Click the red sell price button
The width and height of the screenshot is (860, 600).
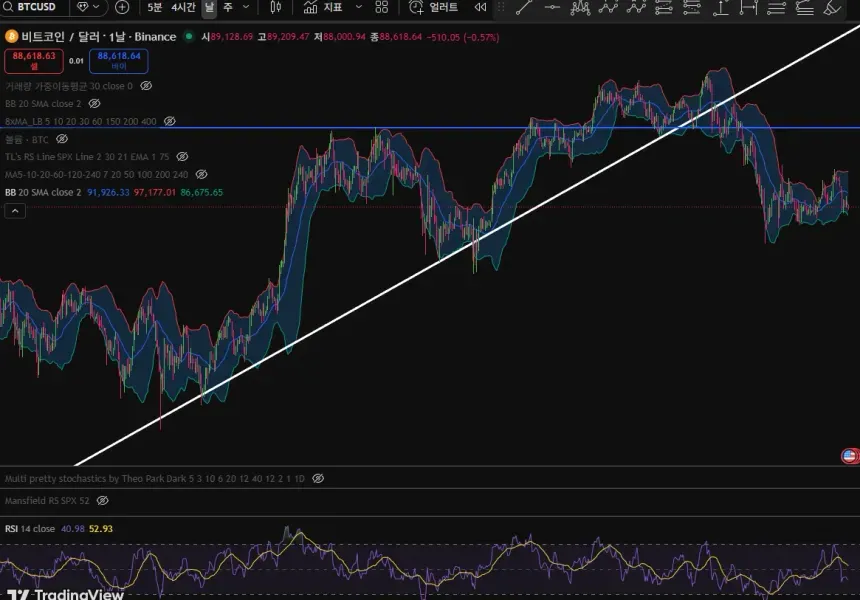[x=34, y=61]
